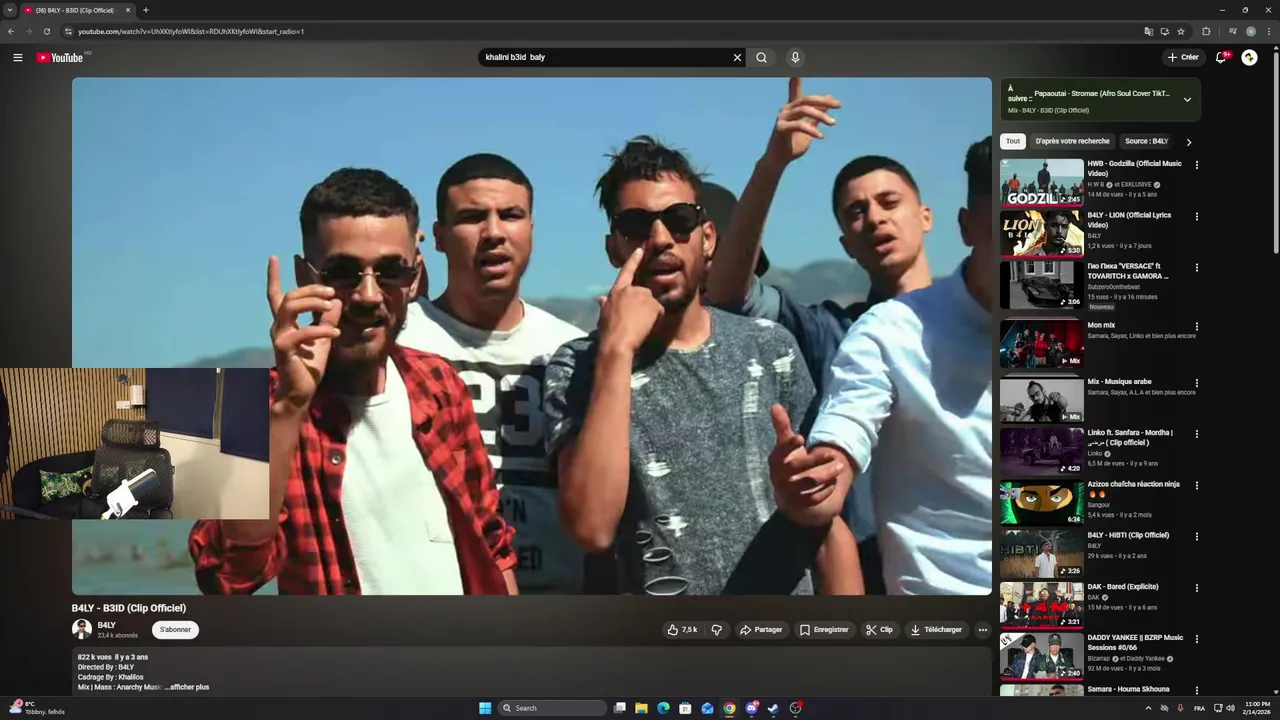Open the YouTube guide hamburger menu
The width and height of the screenshot is (1280, 720).
click(17, 57)
